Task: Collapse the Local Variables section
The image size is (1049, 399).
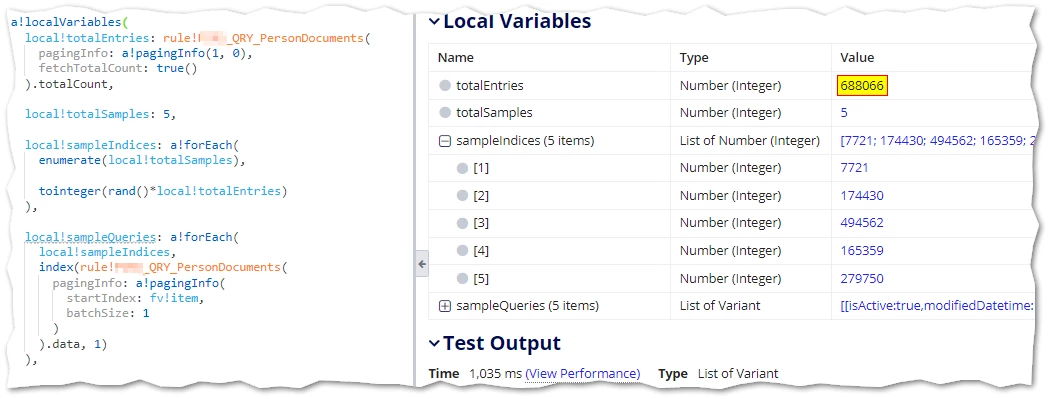Action: point(435,21)
